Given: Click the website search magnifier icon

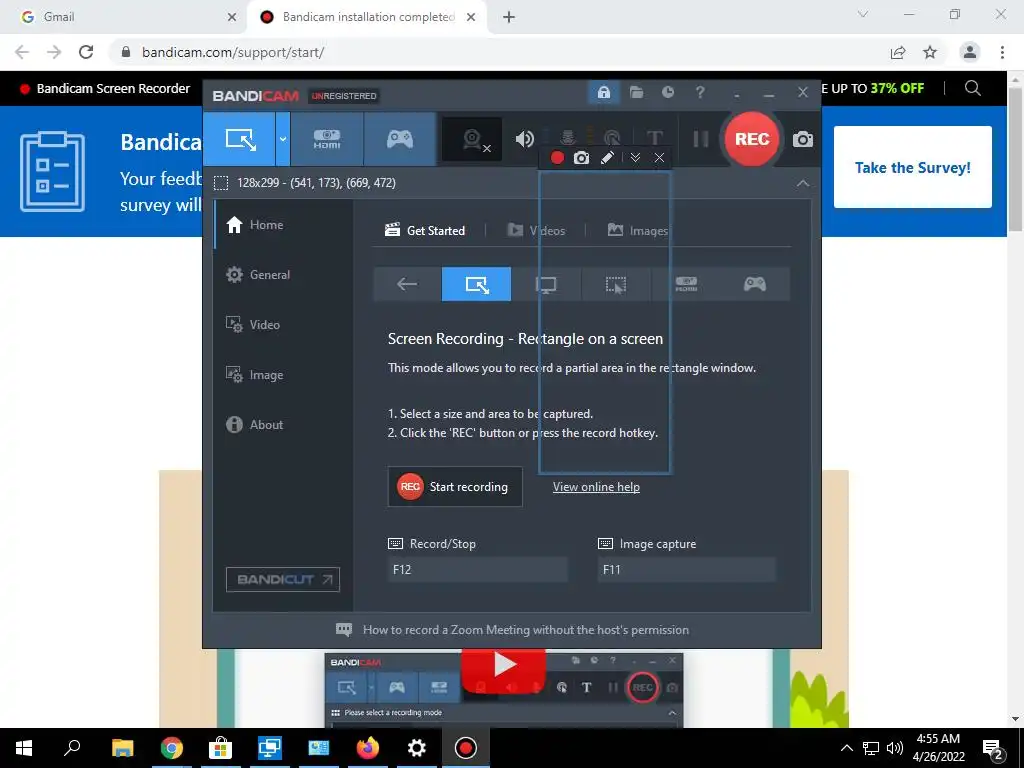Looking at the screenshot, I should pos(972,88).
